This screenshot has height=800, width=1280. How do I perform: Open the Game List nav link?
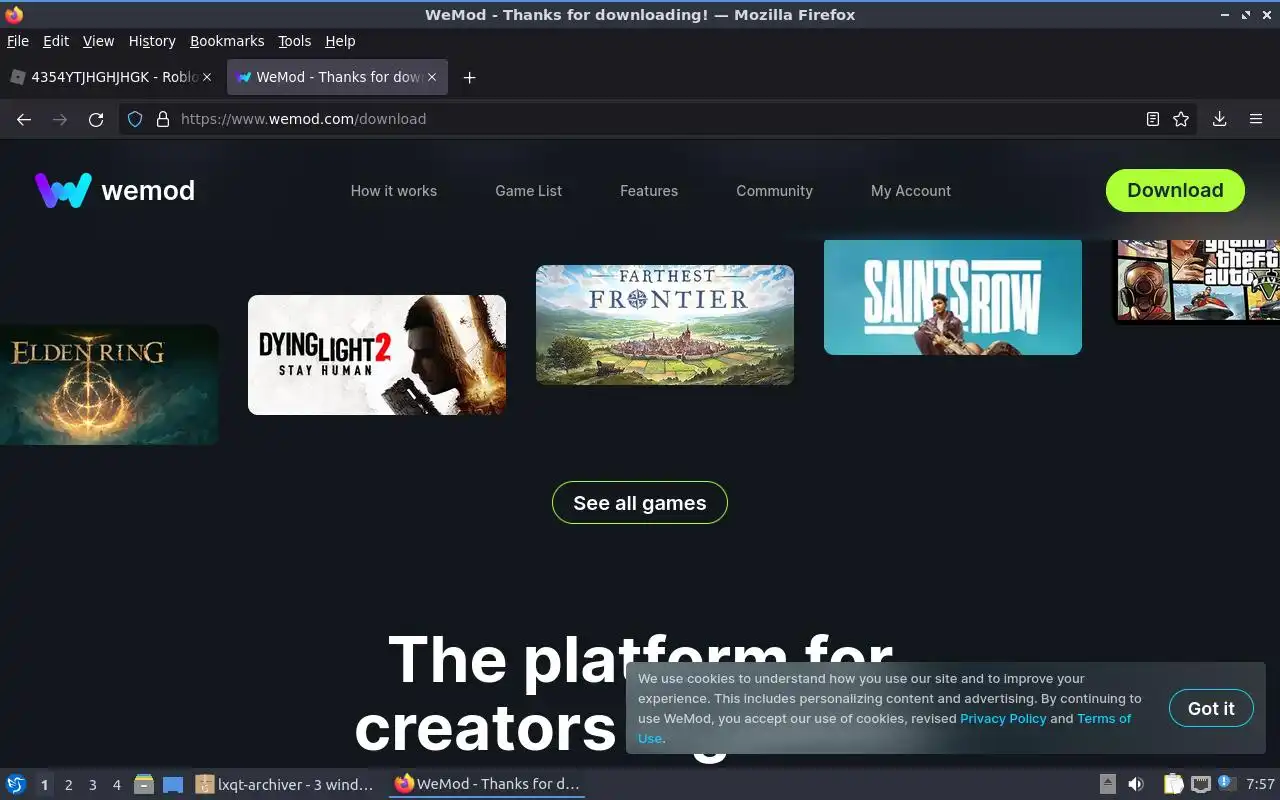tap(529, 191)
